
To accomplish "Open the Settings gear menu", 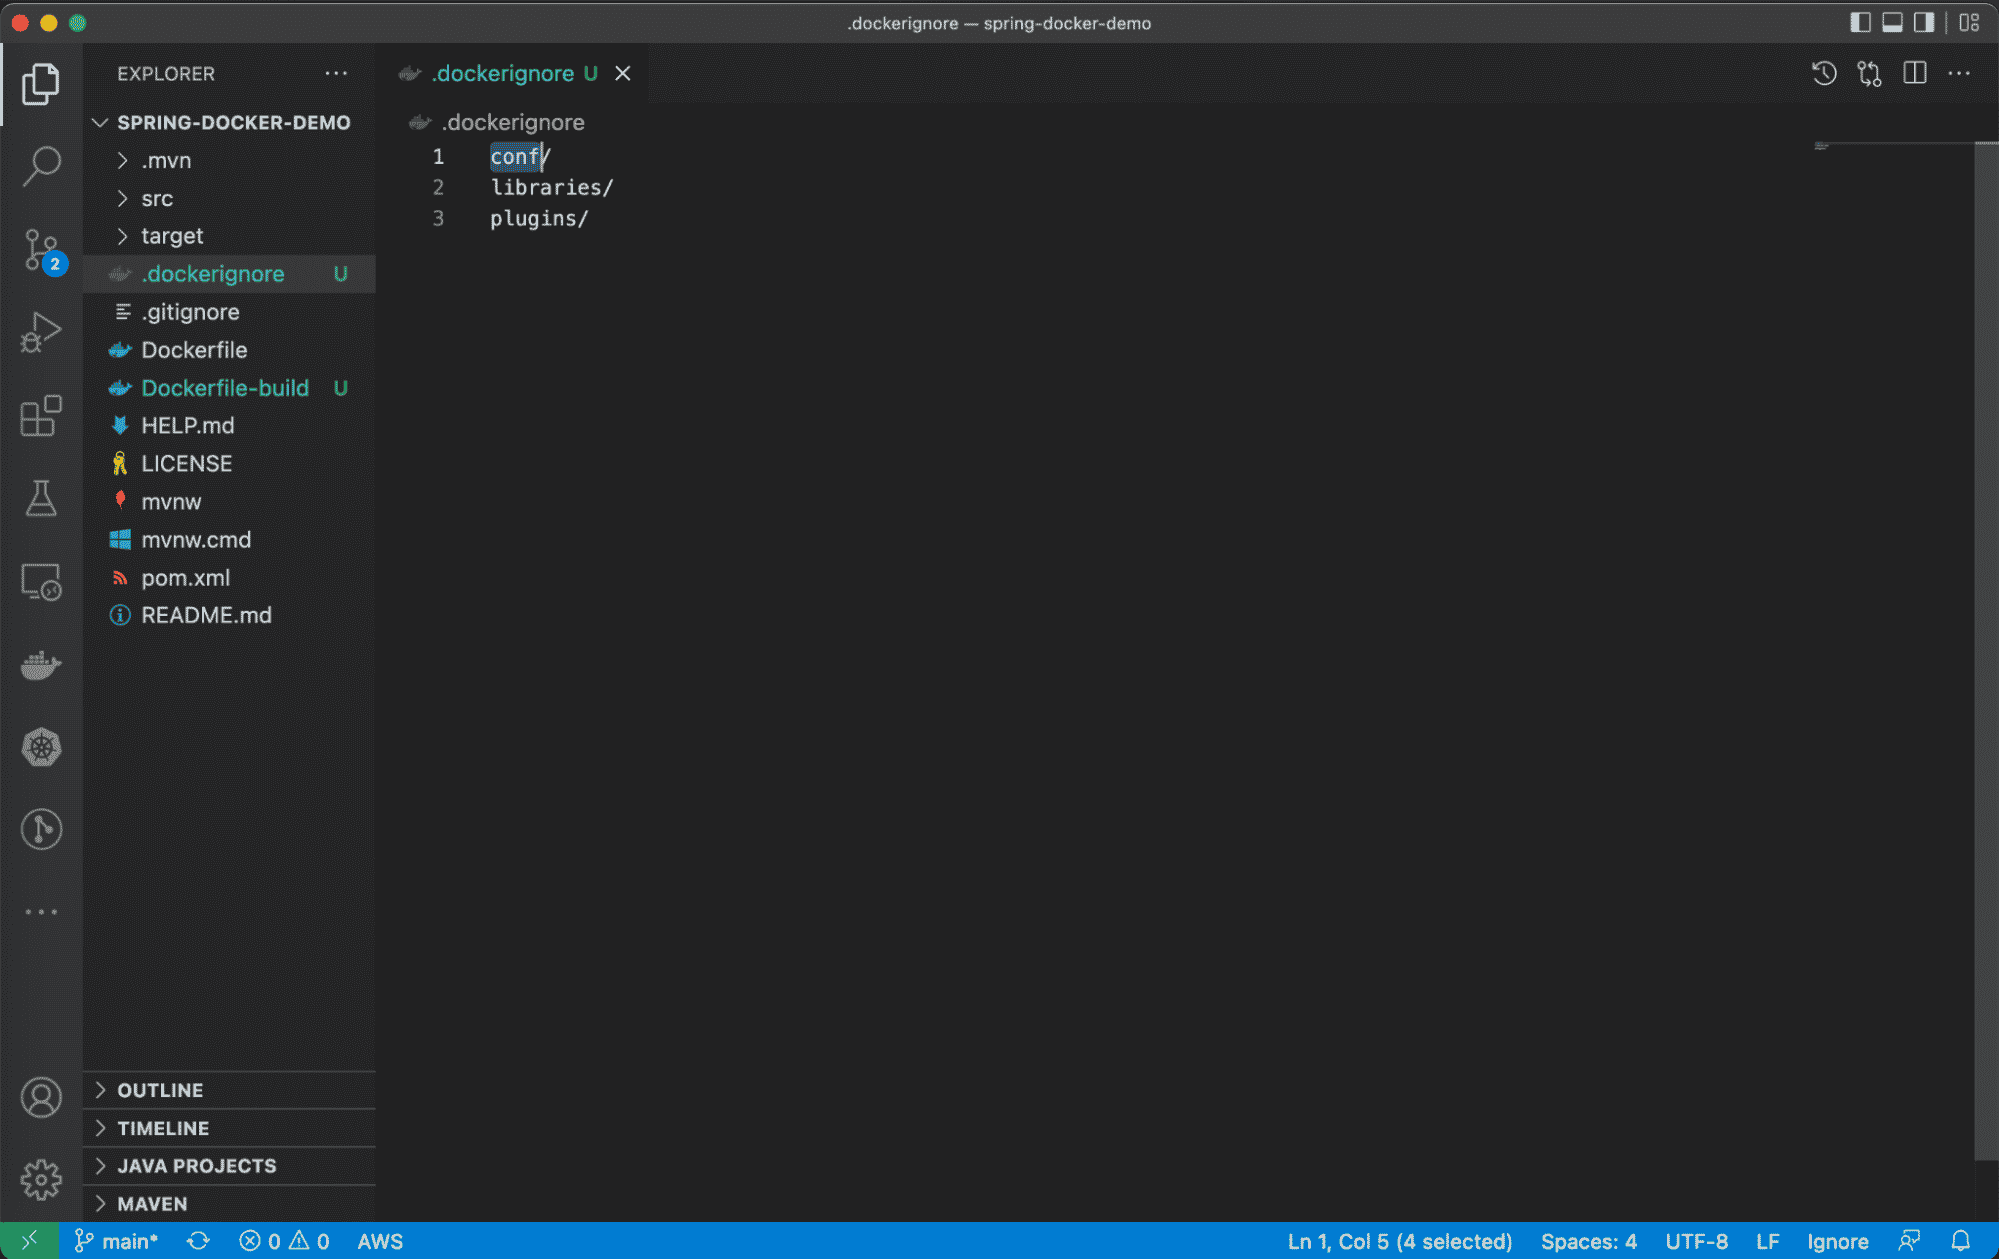I will point(41,1180).
